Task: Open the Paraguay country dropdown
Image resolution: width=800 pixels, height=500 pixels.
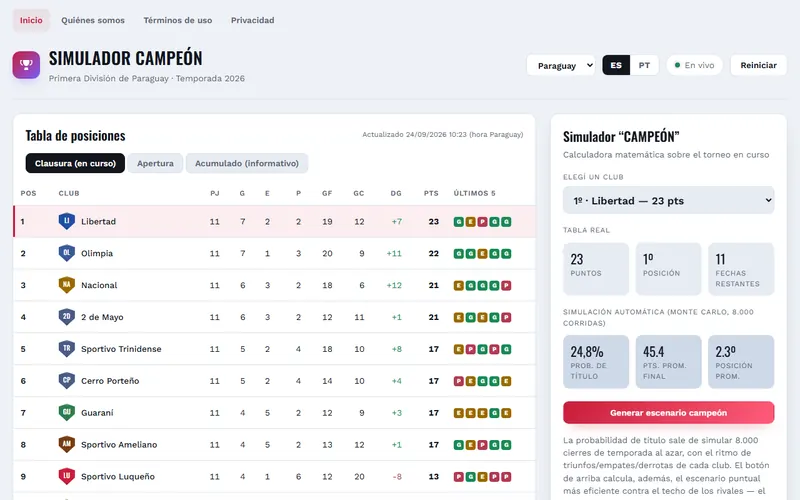Action: (561, 65)
